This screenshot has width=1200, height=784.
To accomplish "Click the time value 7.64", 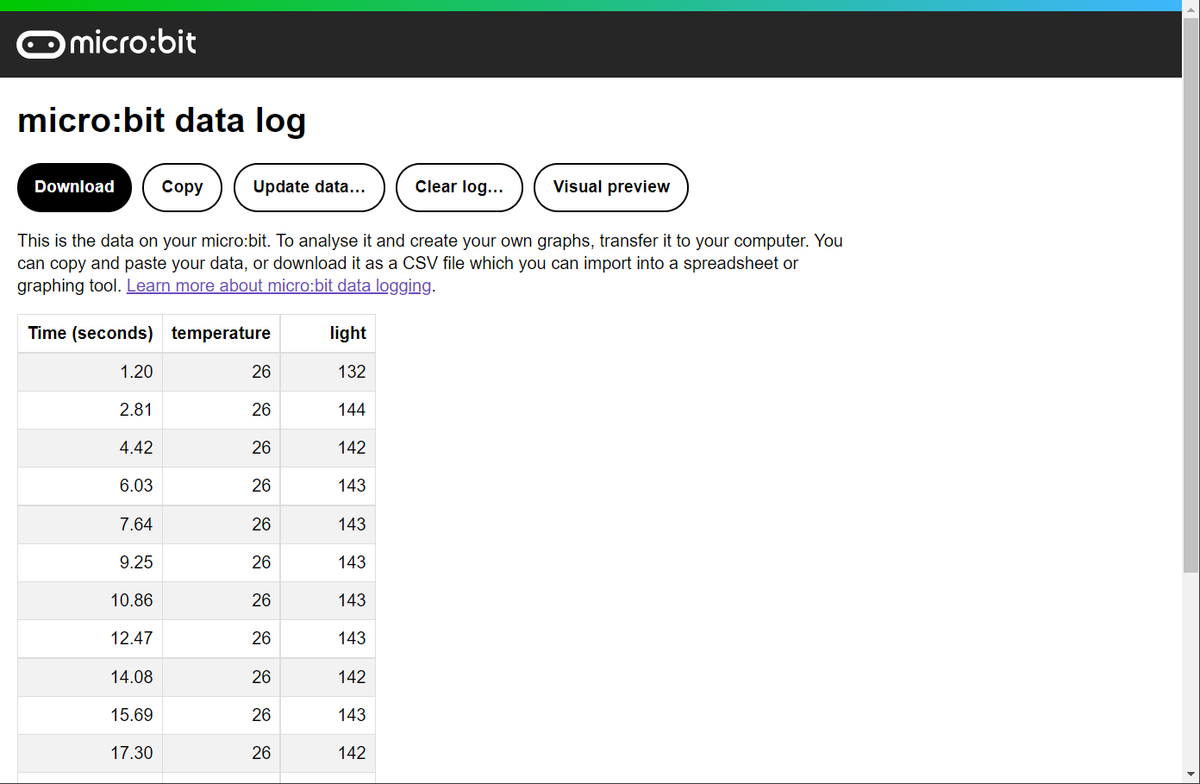I will pyautogui.click(x=136, y=524).
